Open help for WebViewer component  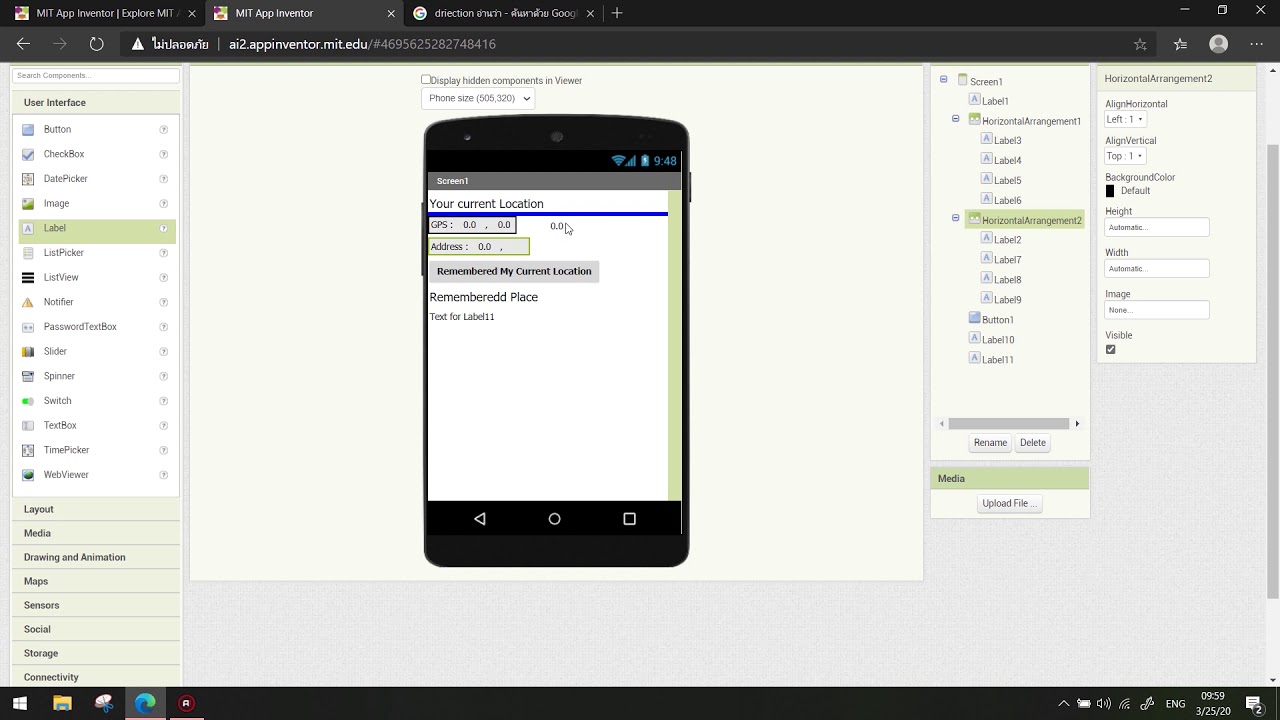click(x=163, y=475)
